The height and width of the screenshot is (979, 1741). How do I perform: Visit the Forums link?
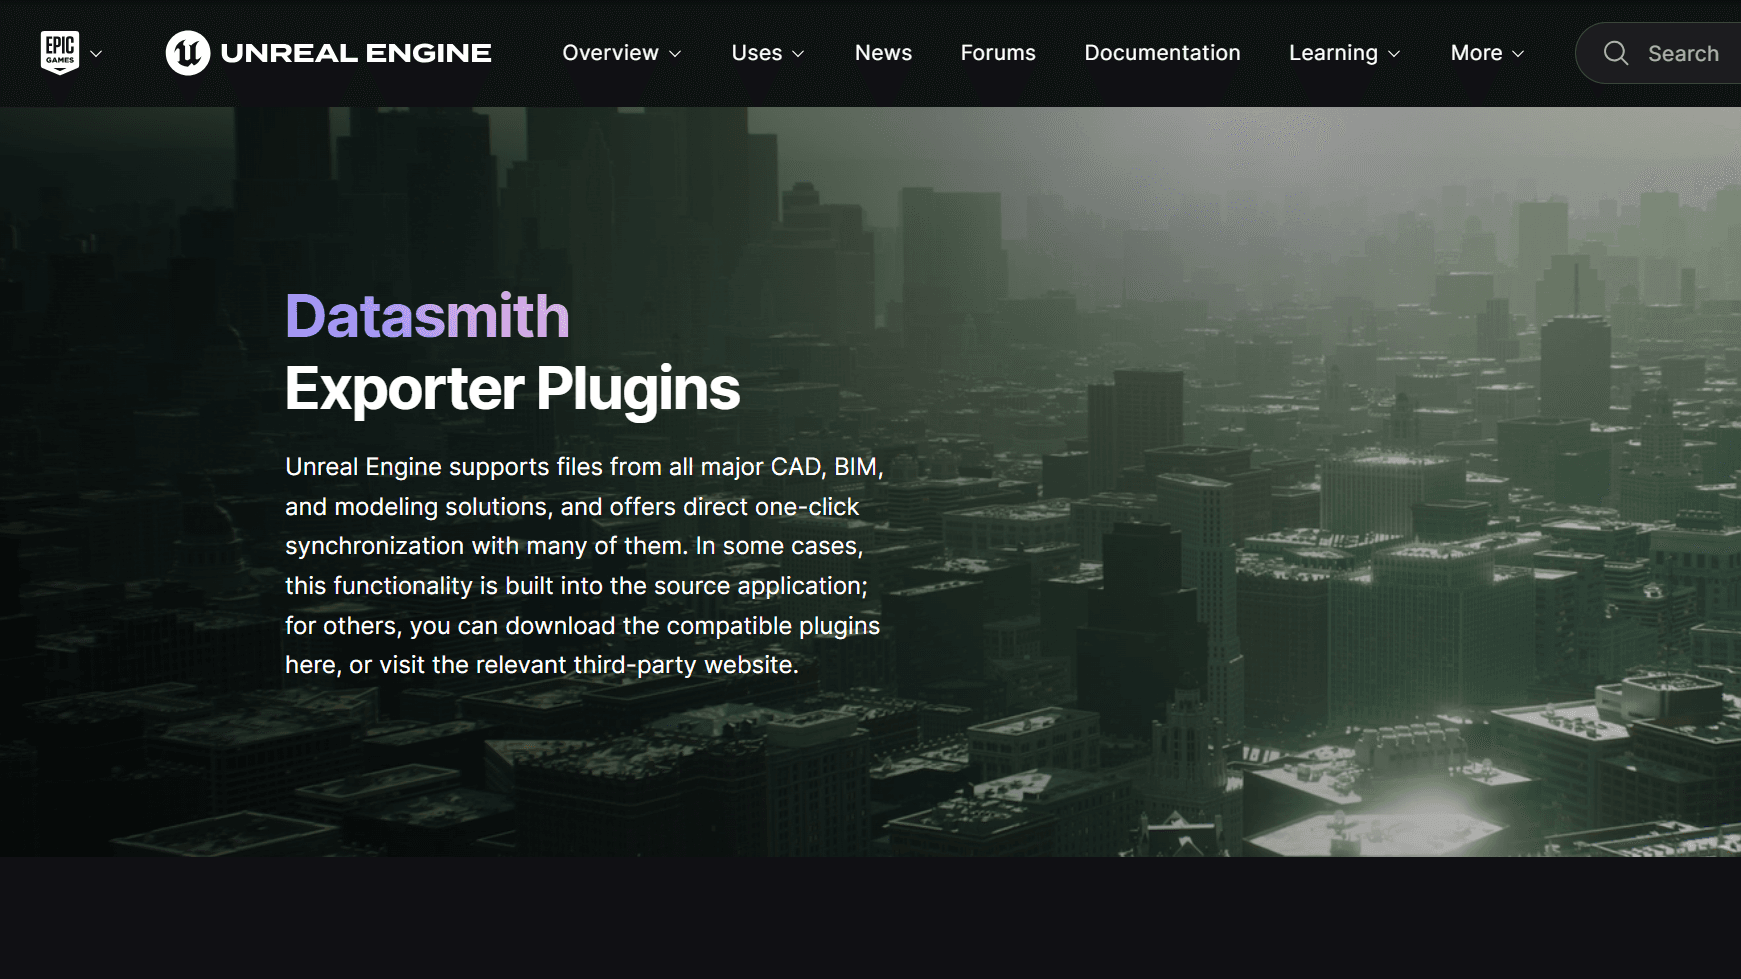tap(998, 53)
